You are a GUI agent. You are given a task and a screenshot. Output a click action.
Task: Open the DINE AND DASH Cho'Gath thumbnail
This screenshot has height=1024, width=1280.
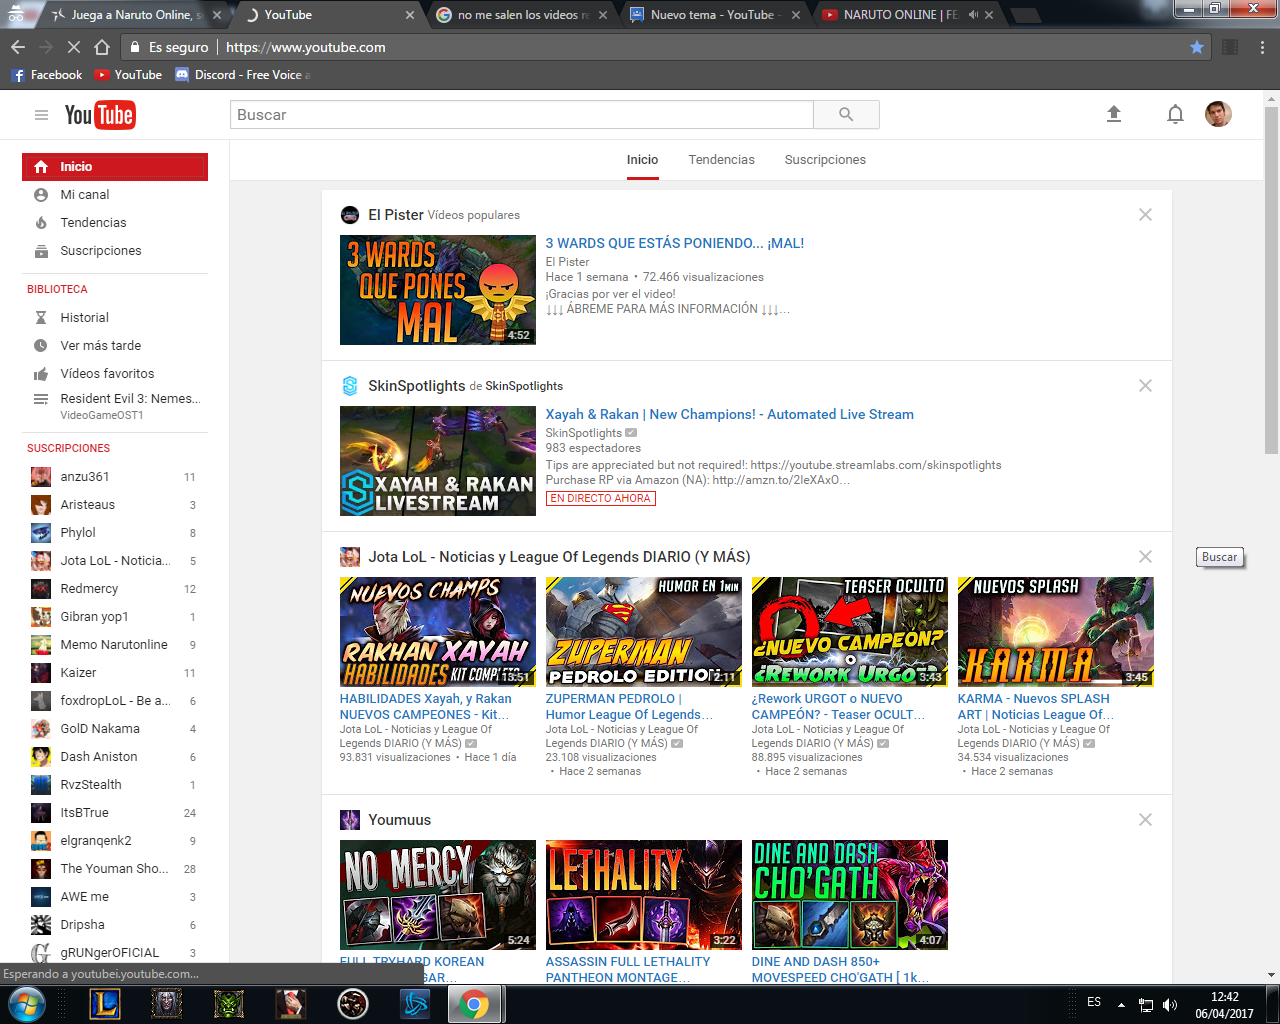click(850, 895)
